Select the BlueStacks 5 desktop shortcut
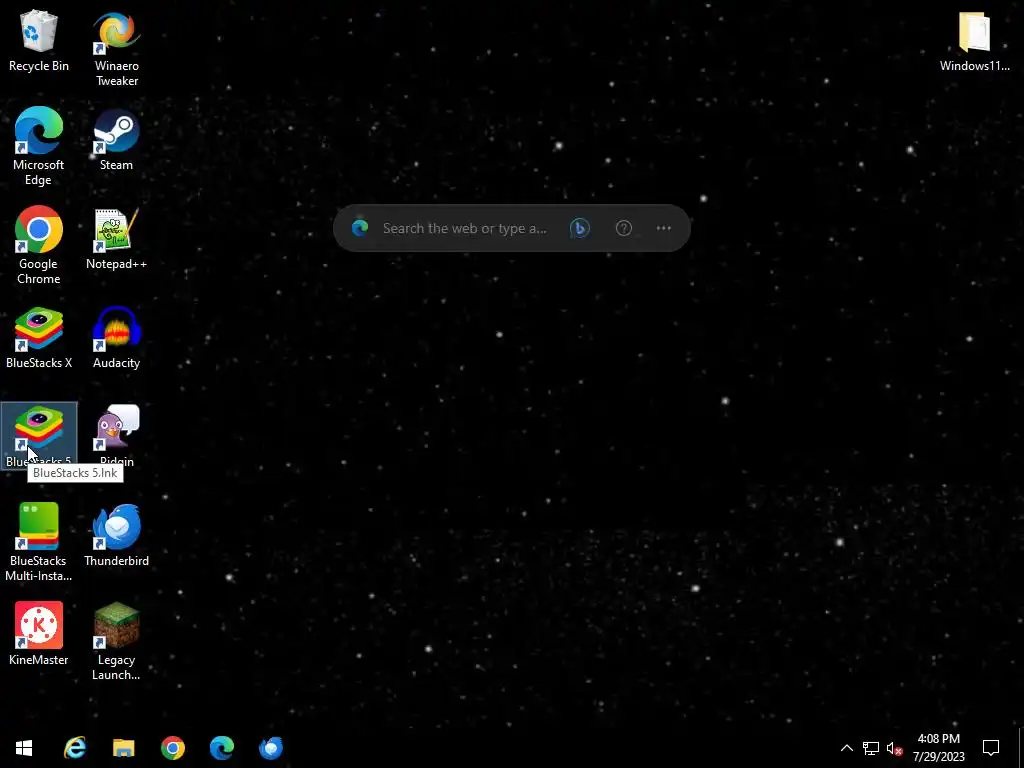 (x=39, y=436)
